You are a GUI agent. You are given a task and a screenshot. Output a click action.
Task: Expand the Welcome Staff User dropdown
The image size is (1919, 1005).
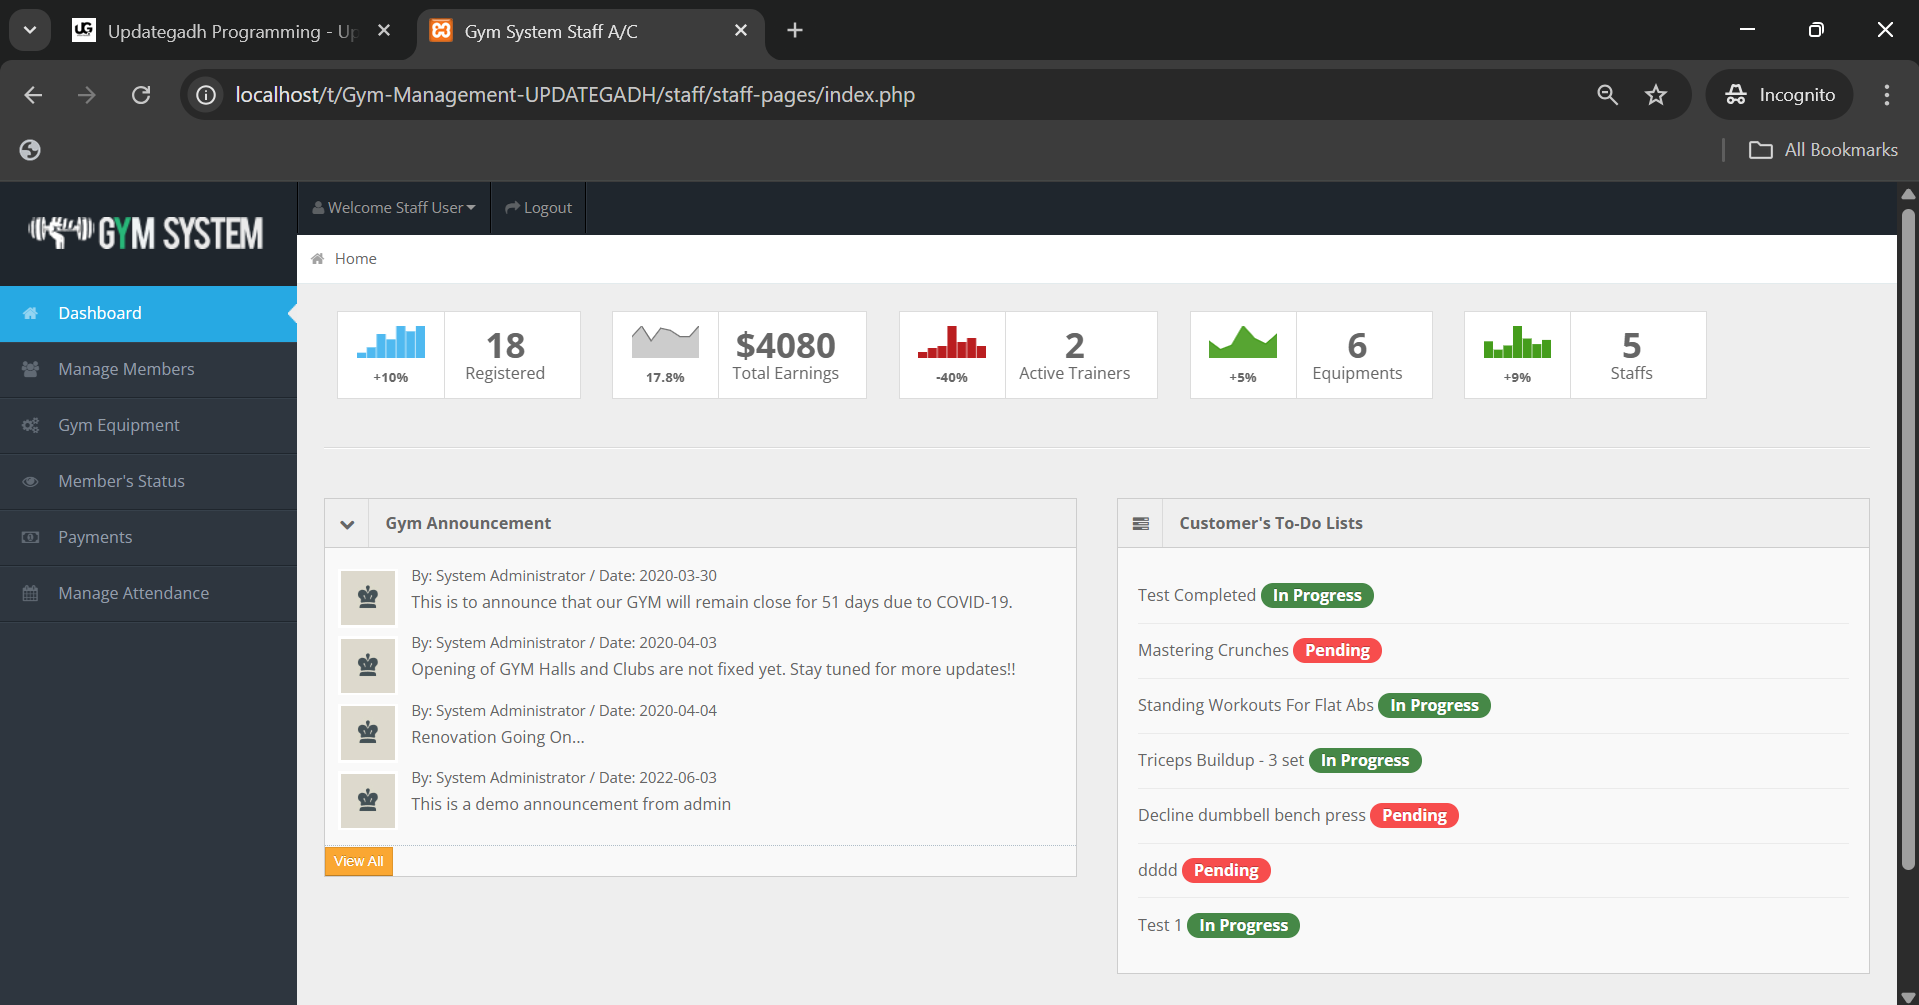(x=394, y=208)
